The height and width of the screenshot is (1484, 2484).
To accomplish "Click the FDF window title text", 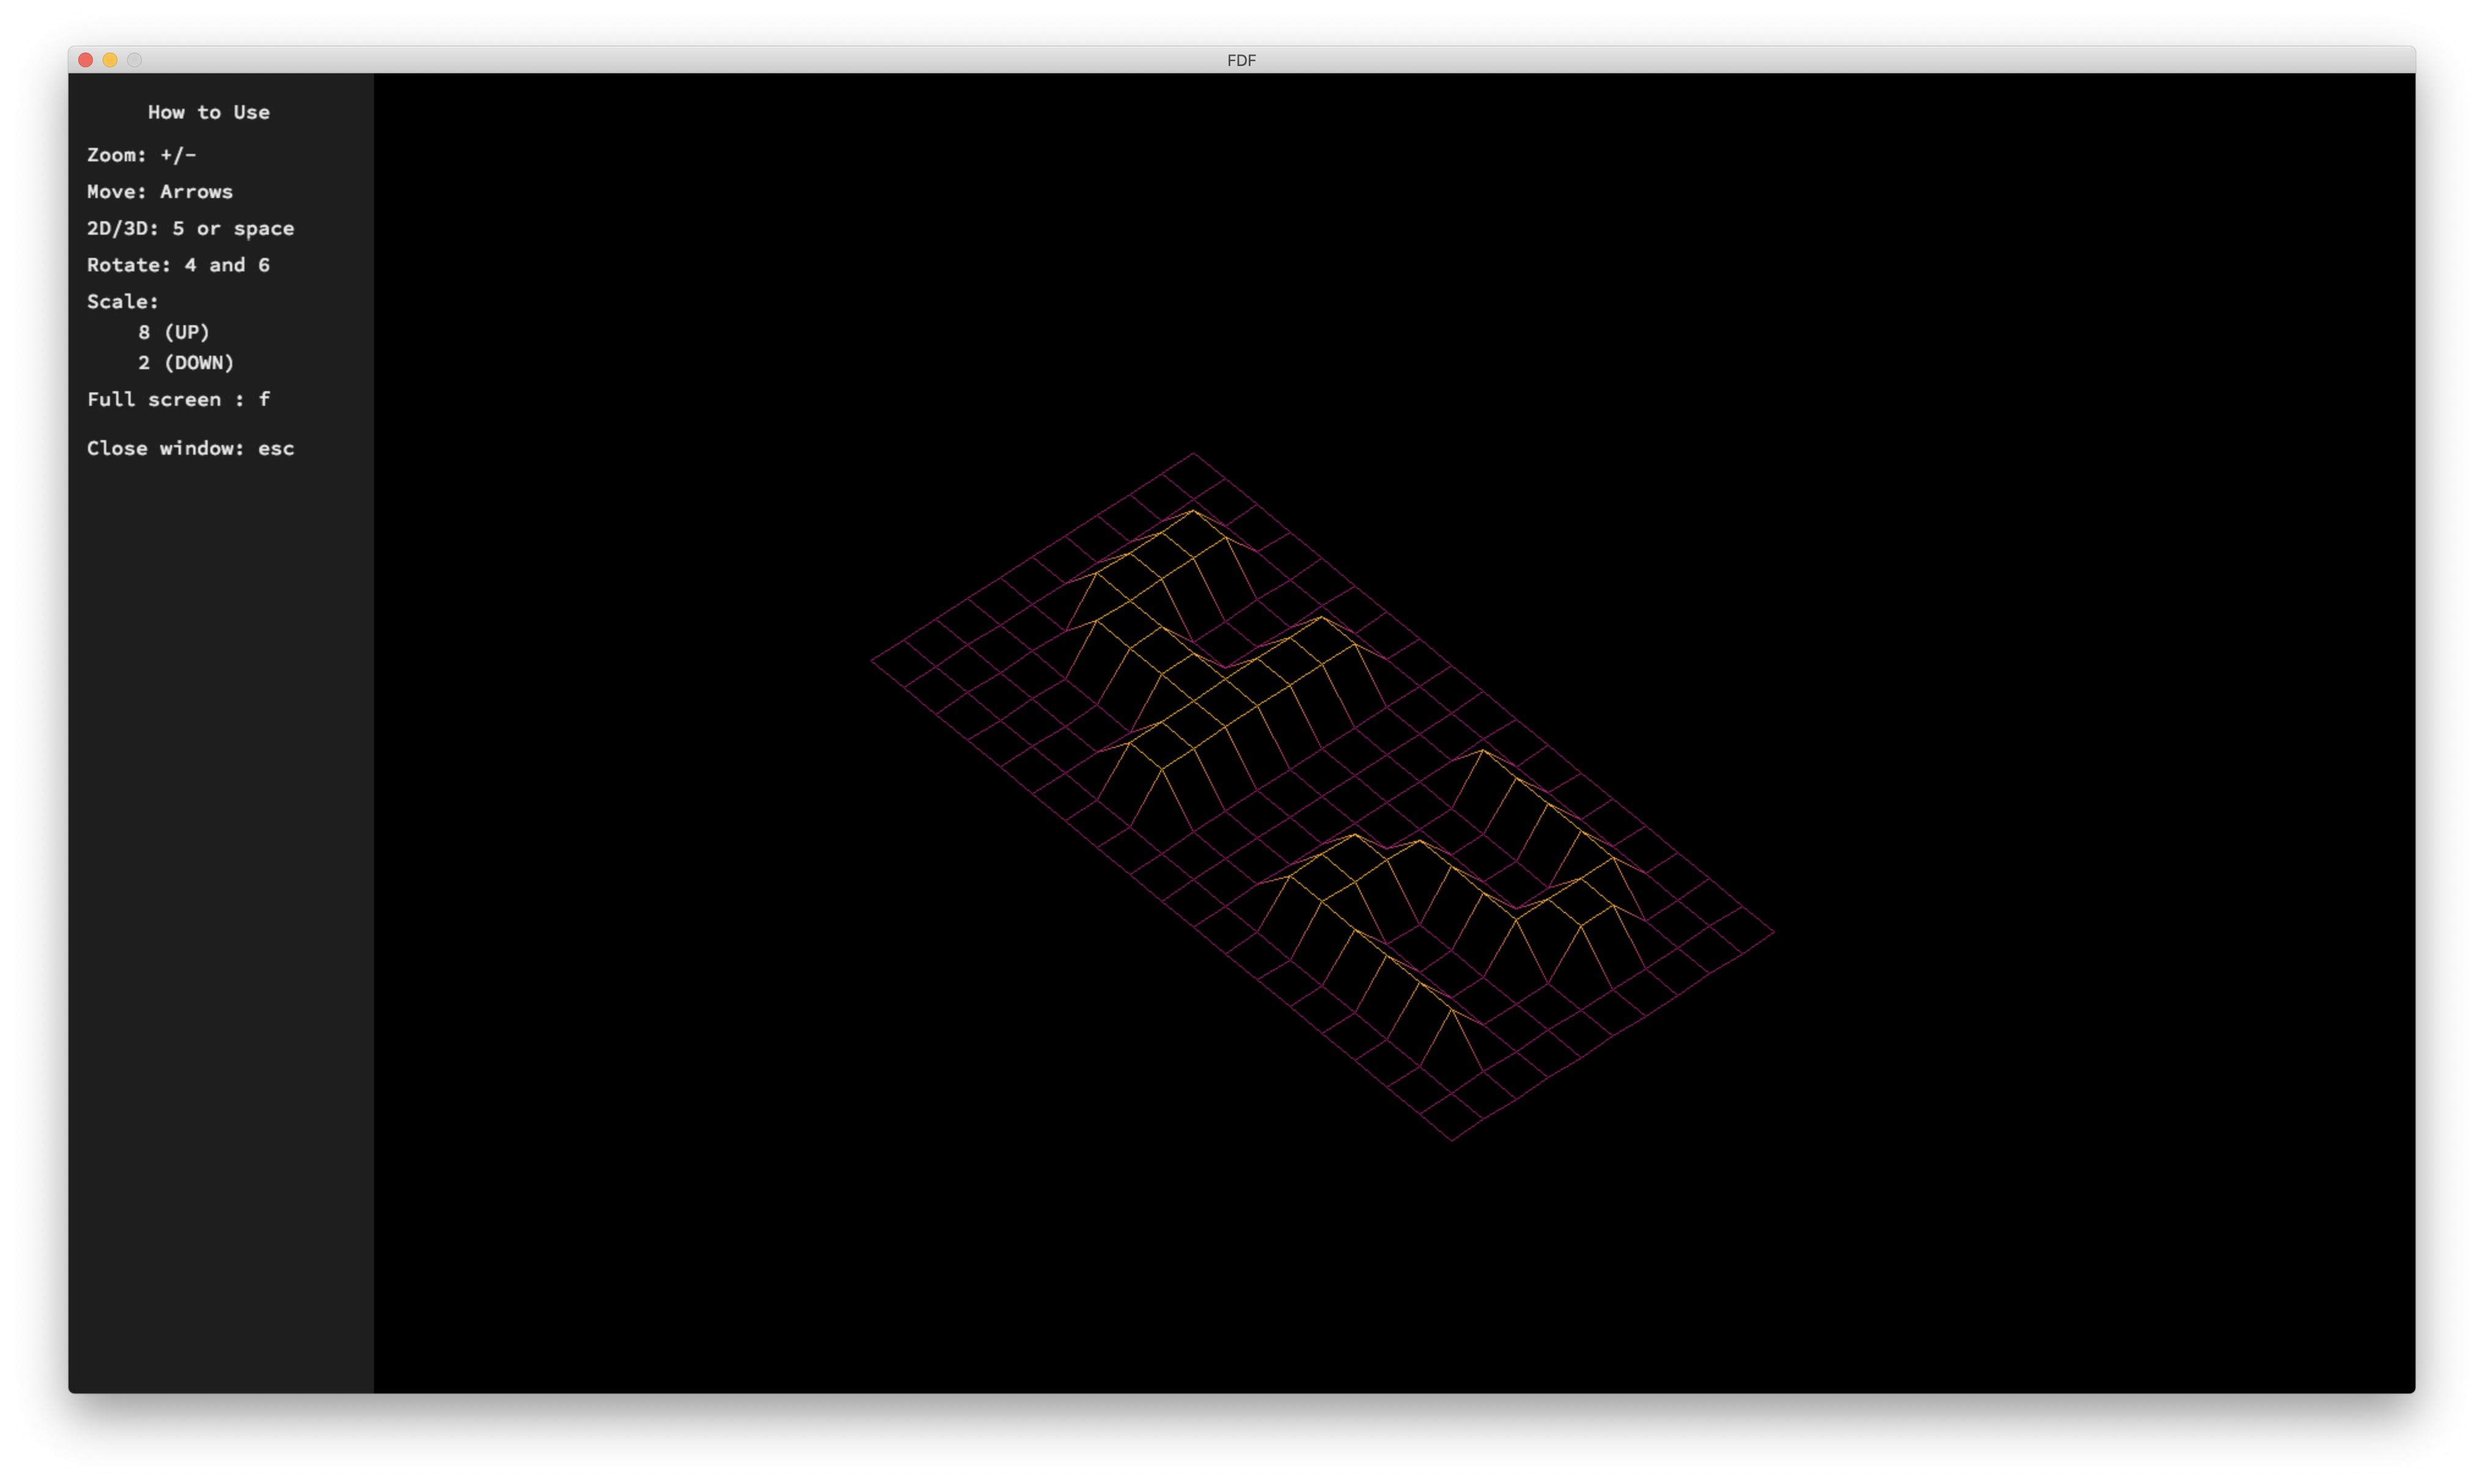I will [x=1241, y=60].
